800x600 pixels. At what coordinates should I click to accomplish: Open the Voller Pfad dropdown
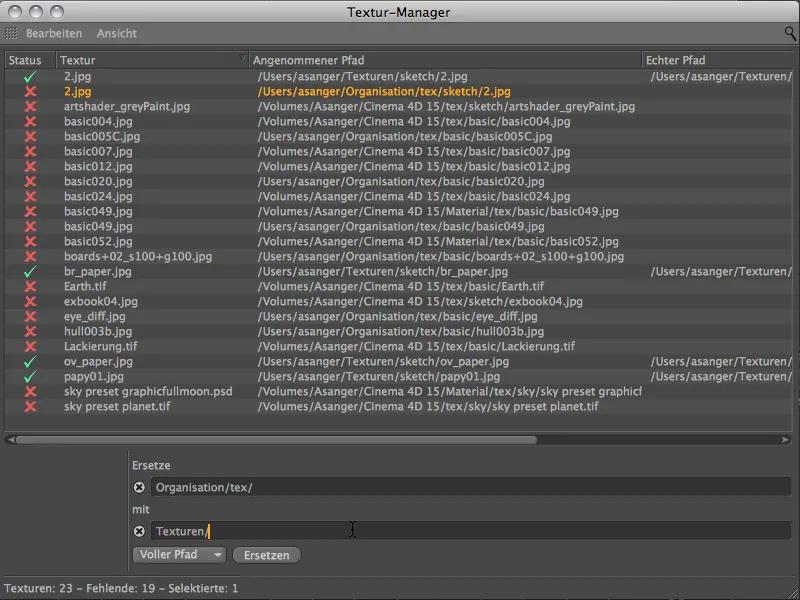[179, 555]
